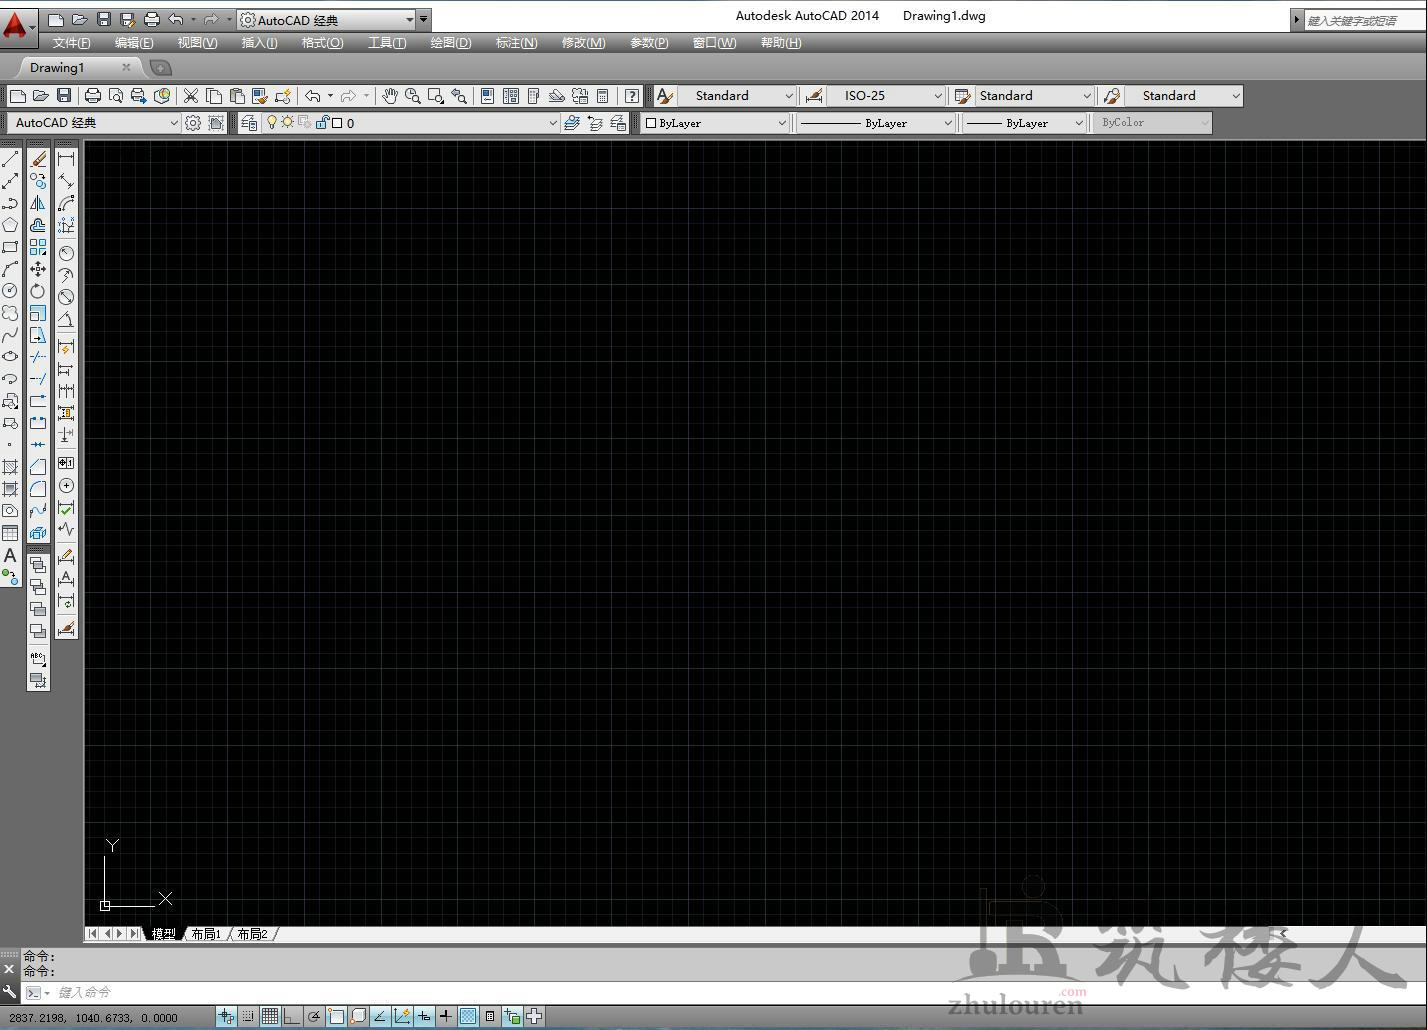Select the Spline draw tool
This screenshot has height=1030, width=1427.
point(10,335)
